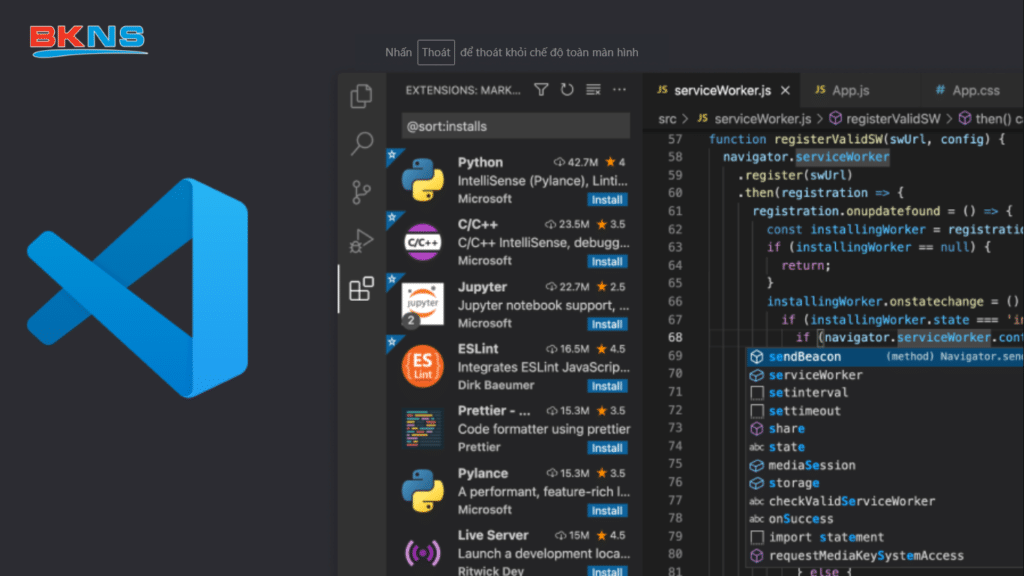
Task: Click the filter icon in the Extensions panel
Action: 540,89
